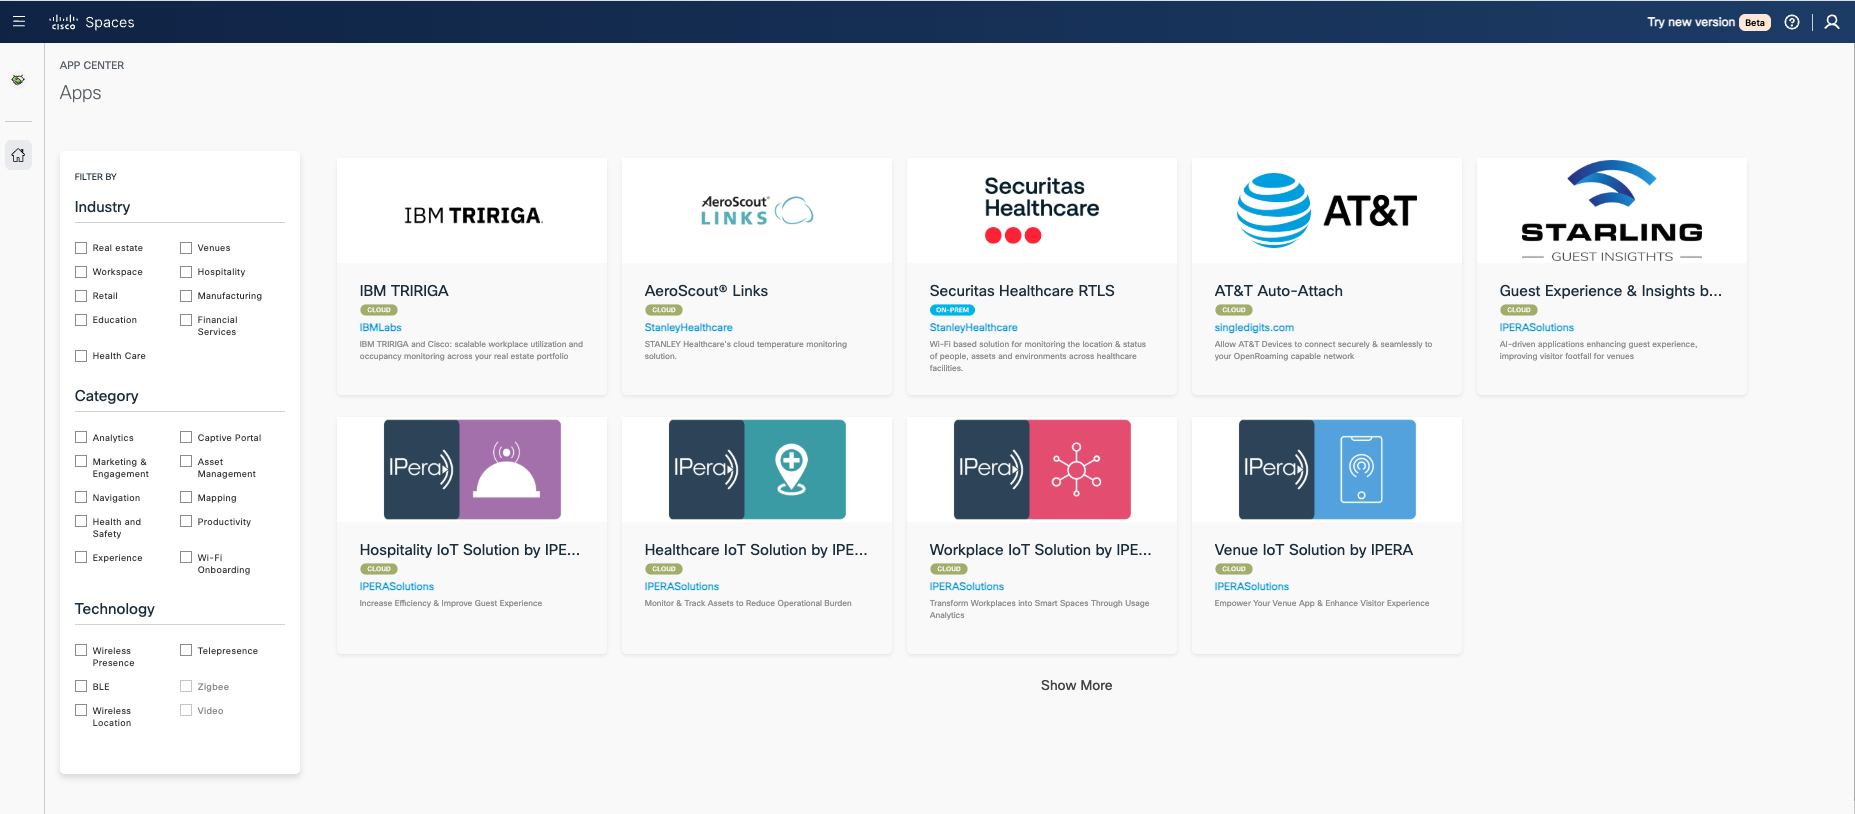Click the help question mark icon
This screenshot has width=1855, height=814.
click(x=1792, y=22)
